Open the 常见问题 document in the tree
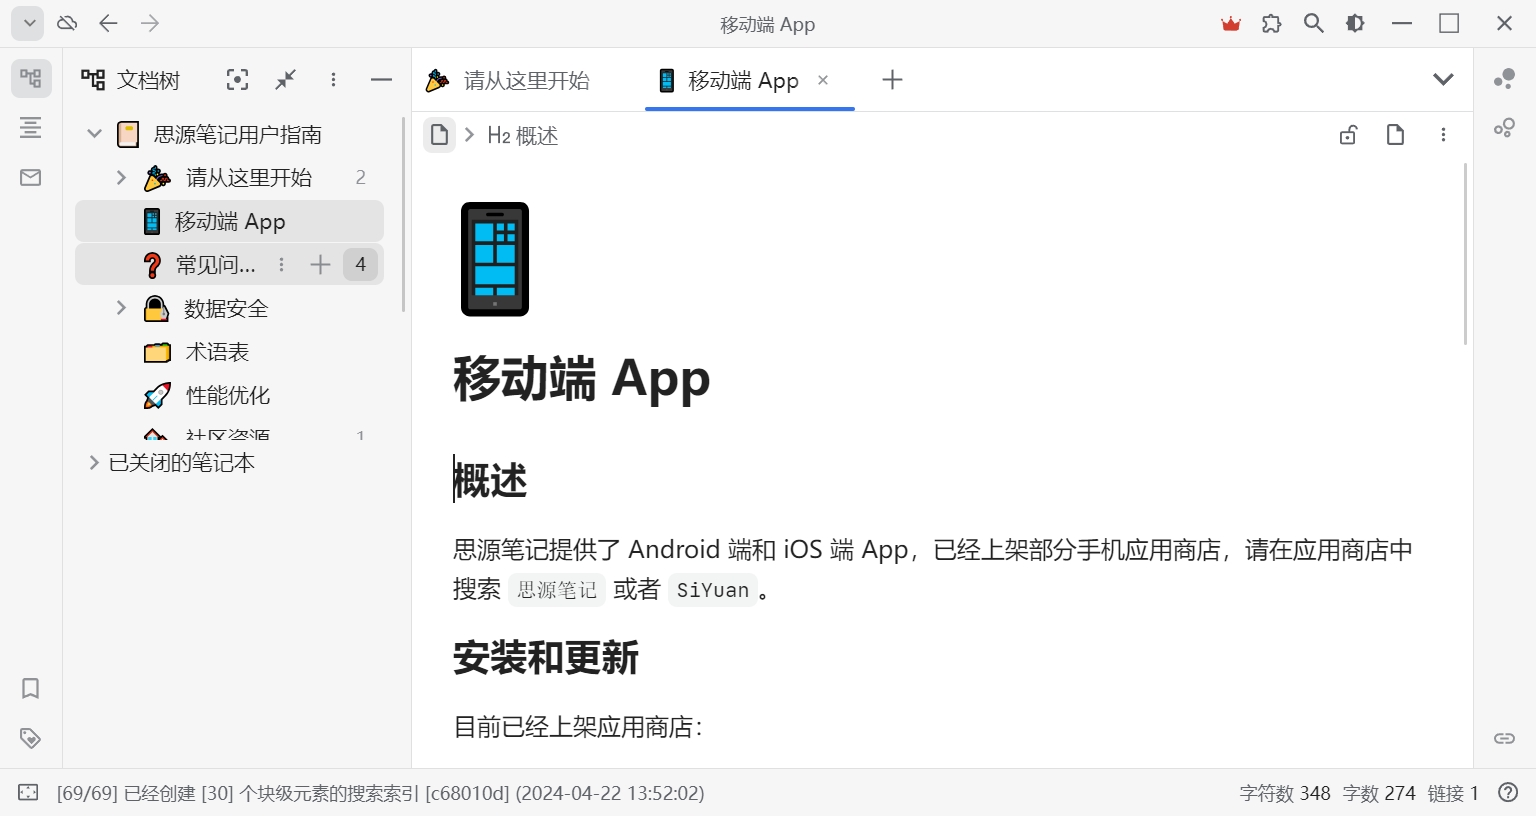Screen dimensions: 1536x816 coord(215,264)
